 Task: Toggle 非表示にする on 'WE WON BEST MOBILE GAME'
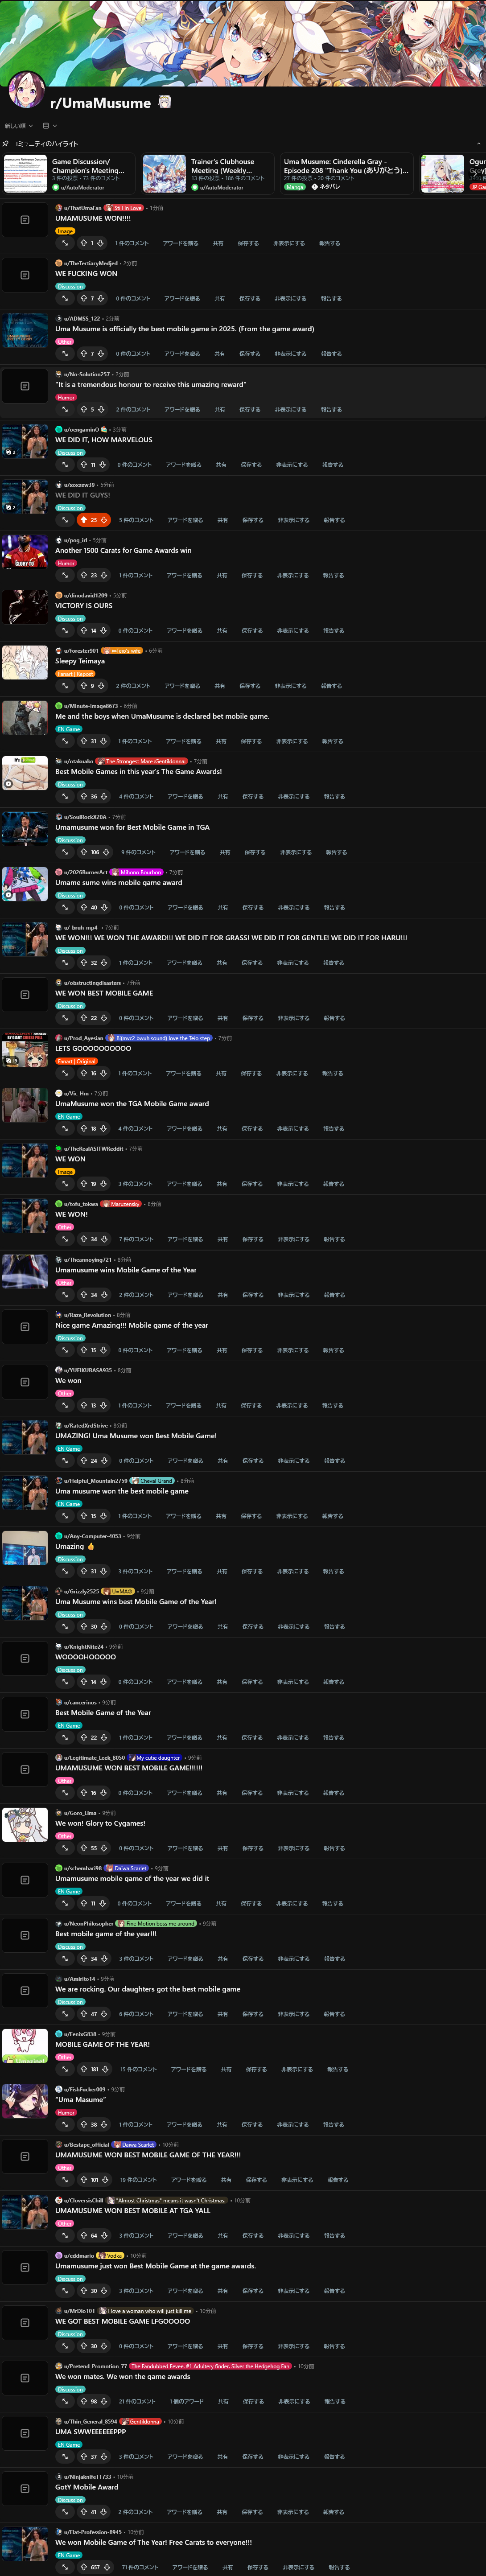tap(293, 1018)
